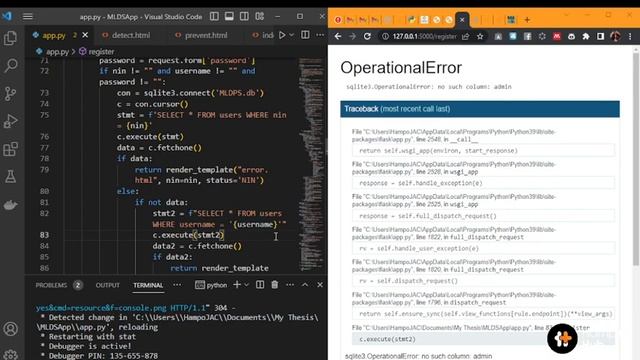The width and height of the screenshot is (640, 360).
Task: Split the editor to the right
Action: (305, 35)
